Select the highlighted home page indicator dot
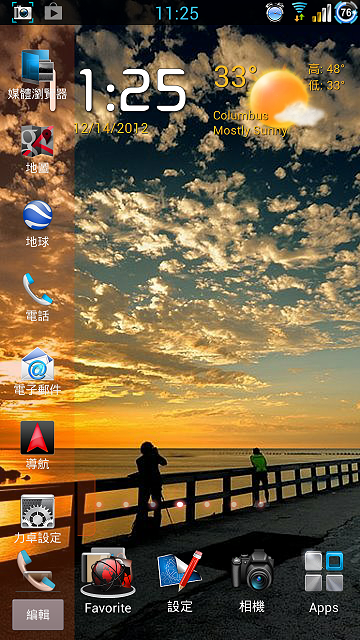Screen dimensions: 360x640 180,504
